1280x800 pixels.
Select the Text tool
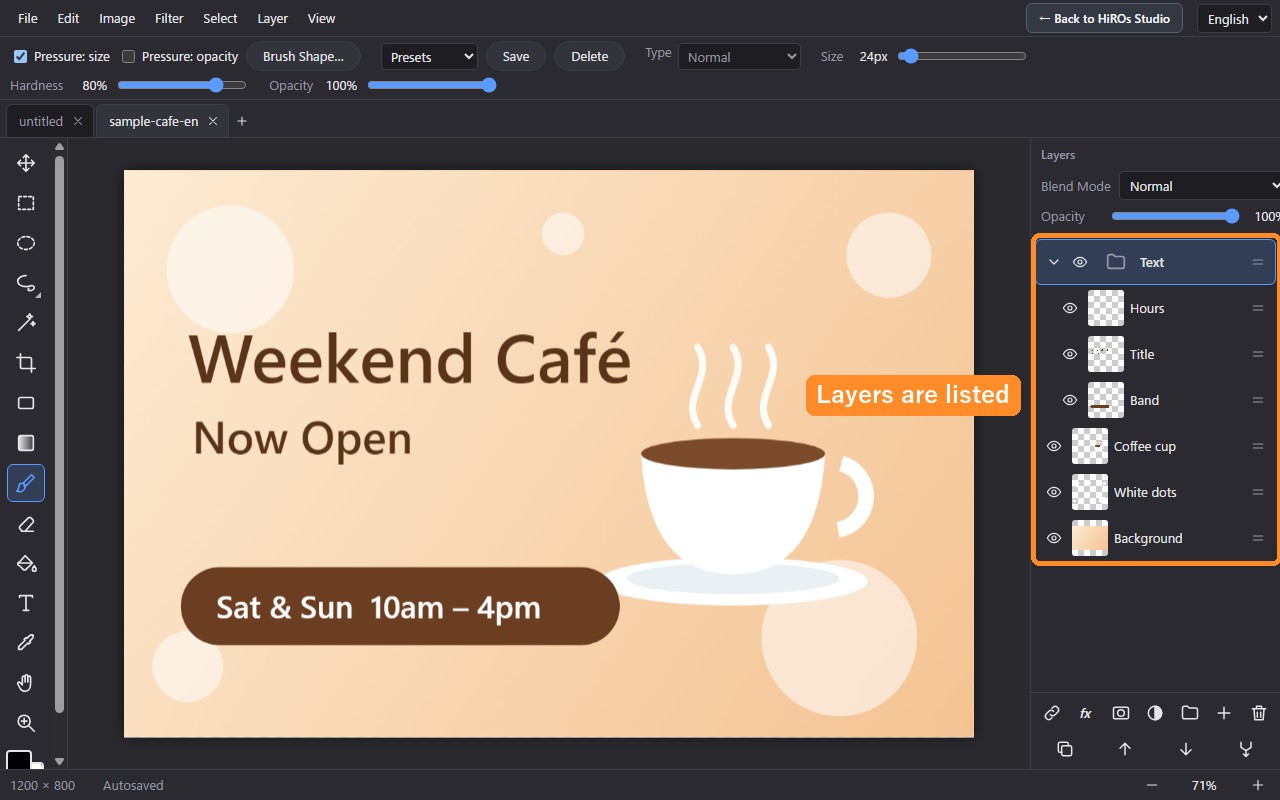[26, 603]
